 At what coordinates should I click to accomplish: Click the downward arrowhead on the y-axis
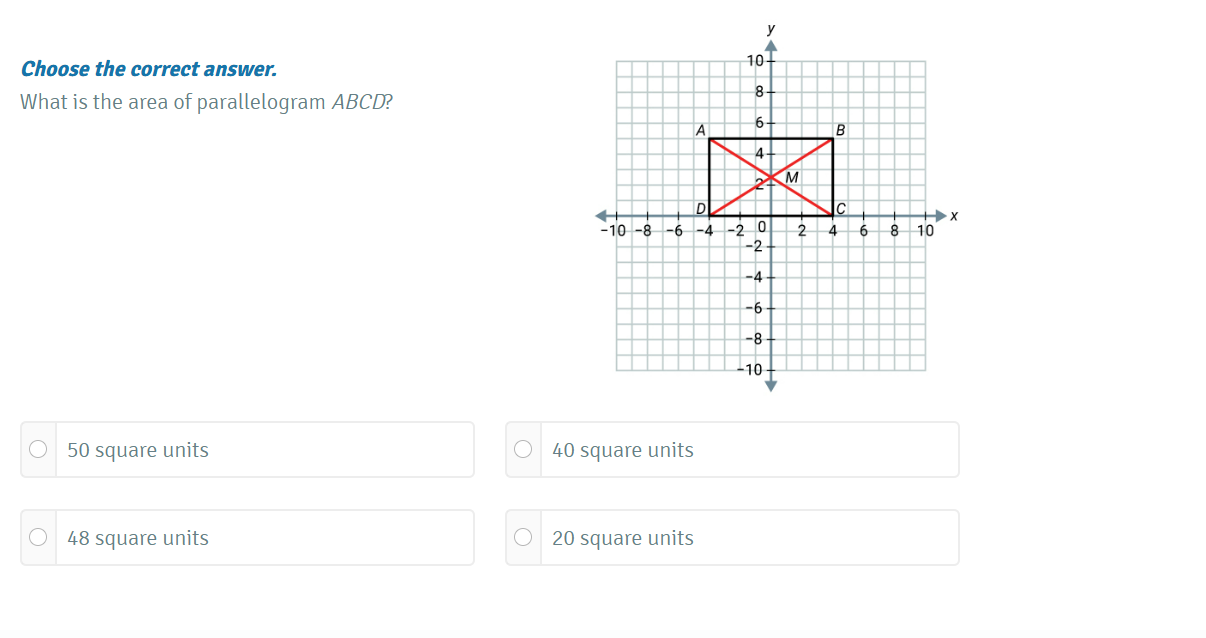tap(770, 386)
